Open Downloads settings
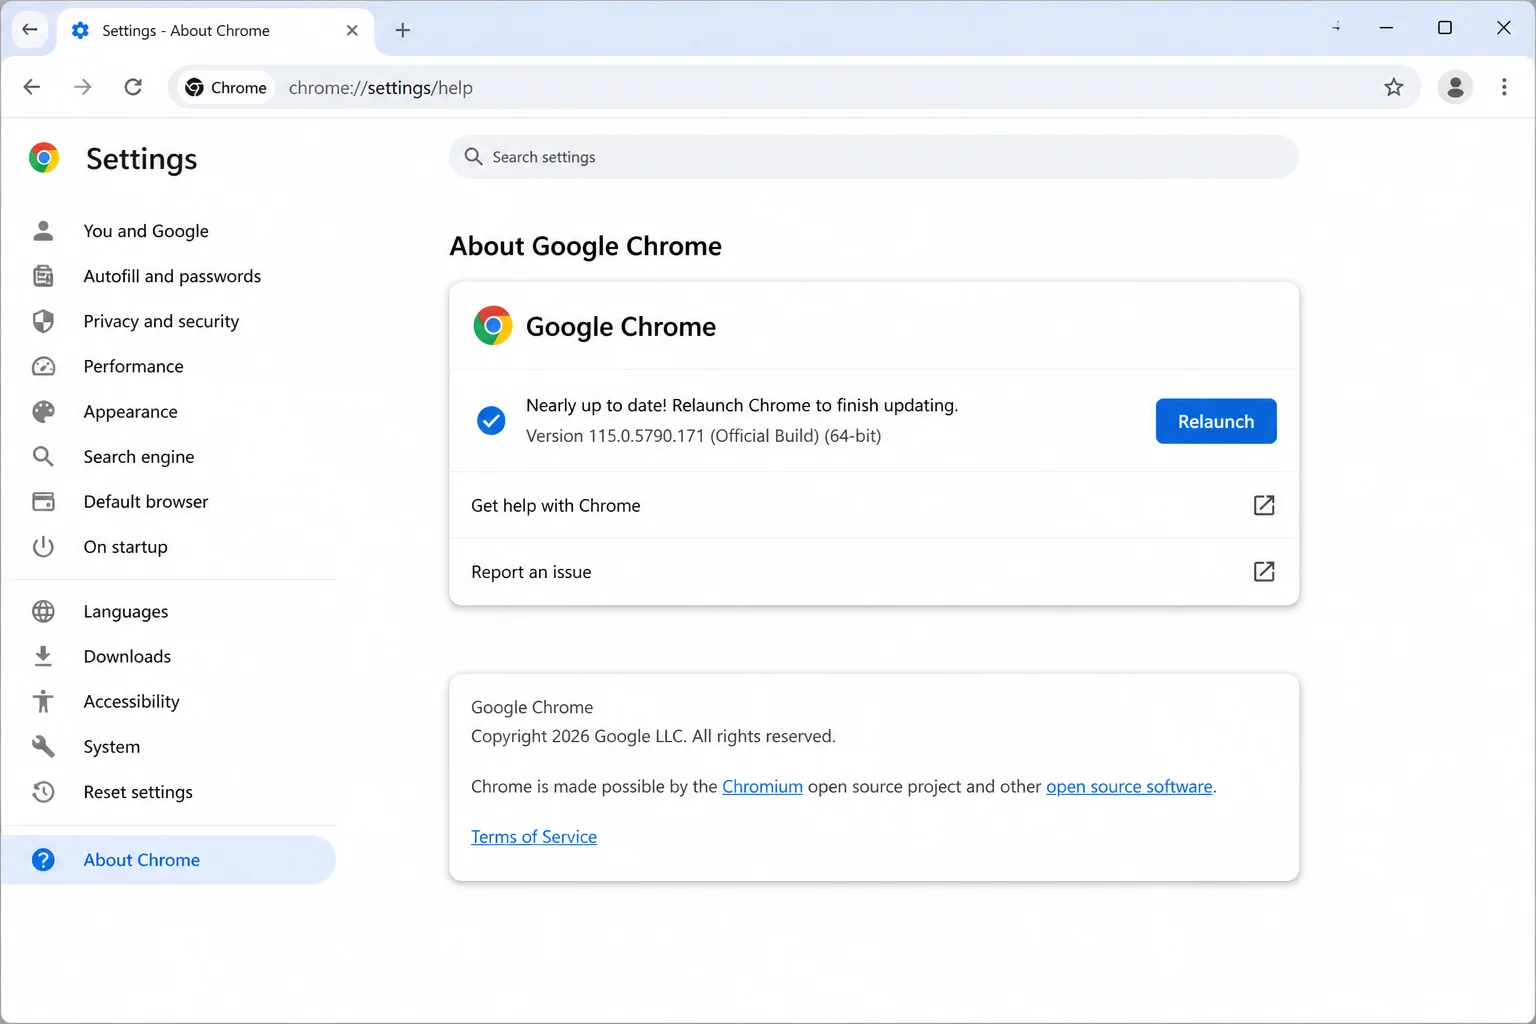 tap(127, 656)
